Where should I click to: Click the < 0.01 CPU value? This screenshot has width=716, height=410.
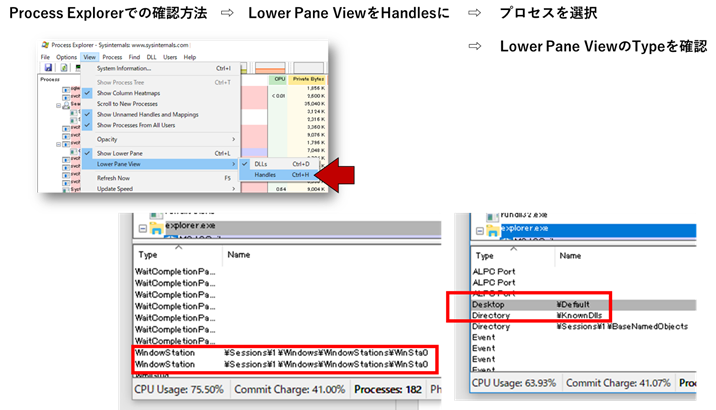point(278,96)
